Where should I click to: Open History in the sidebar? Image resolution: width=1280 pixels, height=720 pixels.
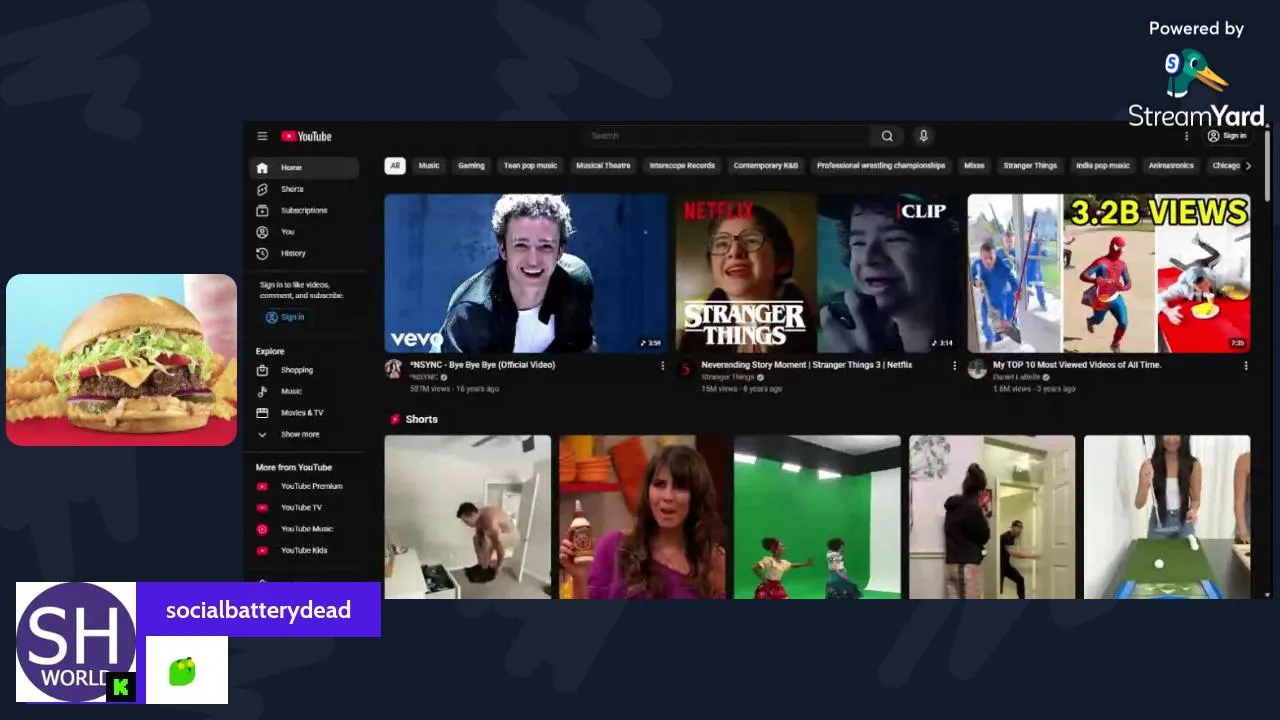click(x=304, y=254)
